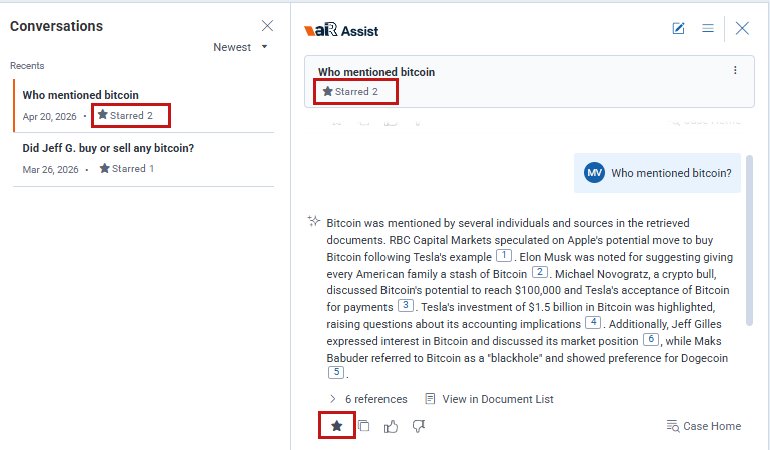The height and width of the screenshot is (450, 770).
Task: Copy the answer with the copy icon
Action: 363,426
